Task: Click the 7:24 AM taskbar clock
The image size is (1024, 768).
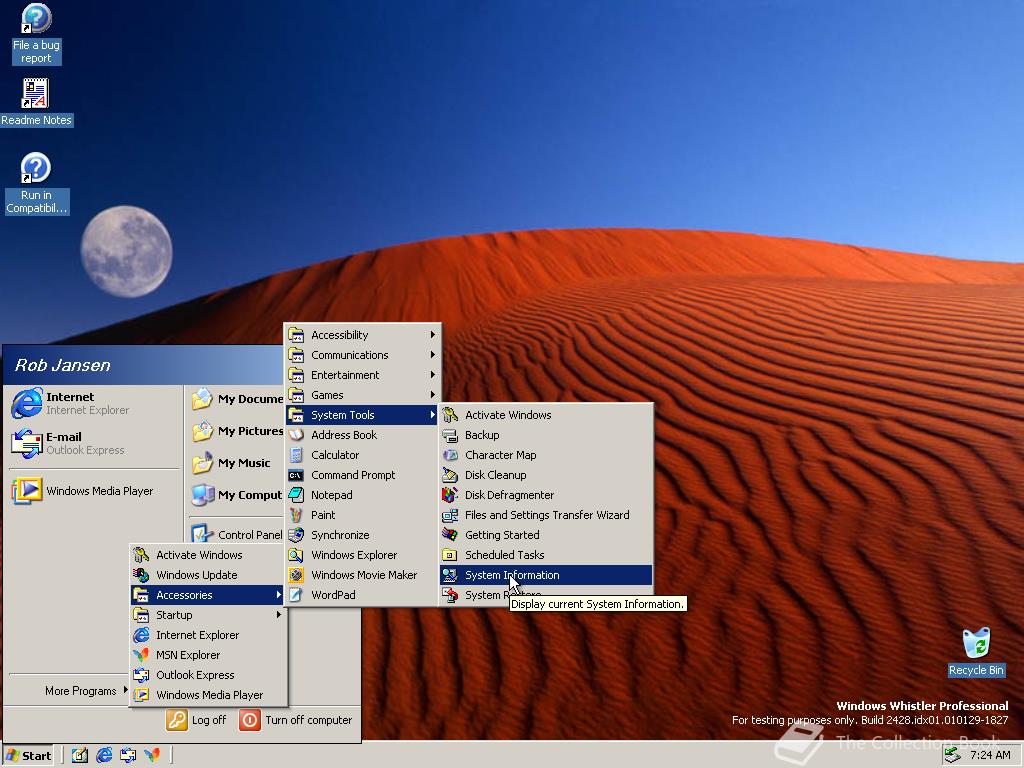Action: pos(990,756)
